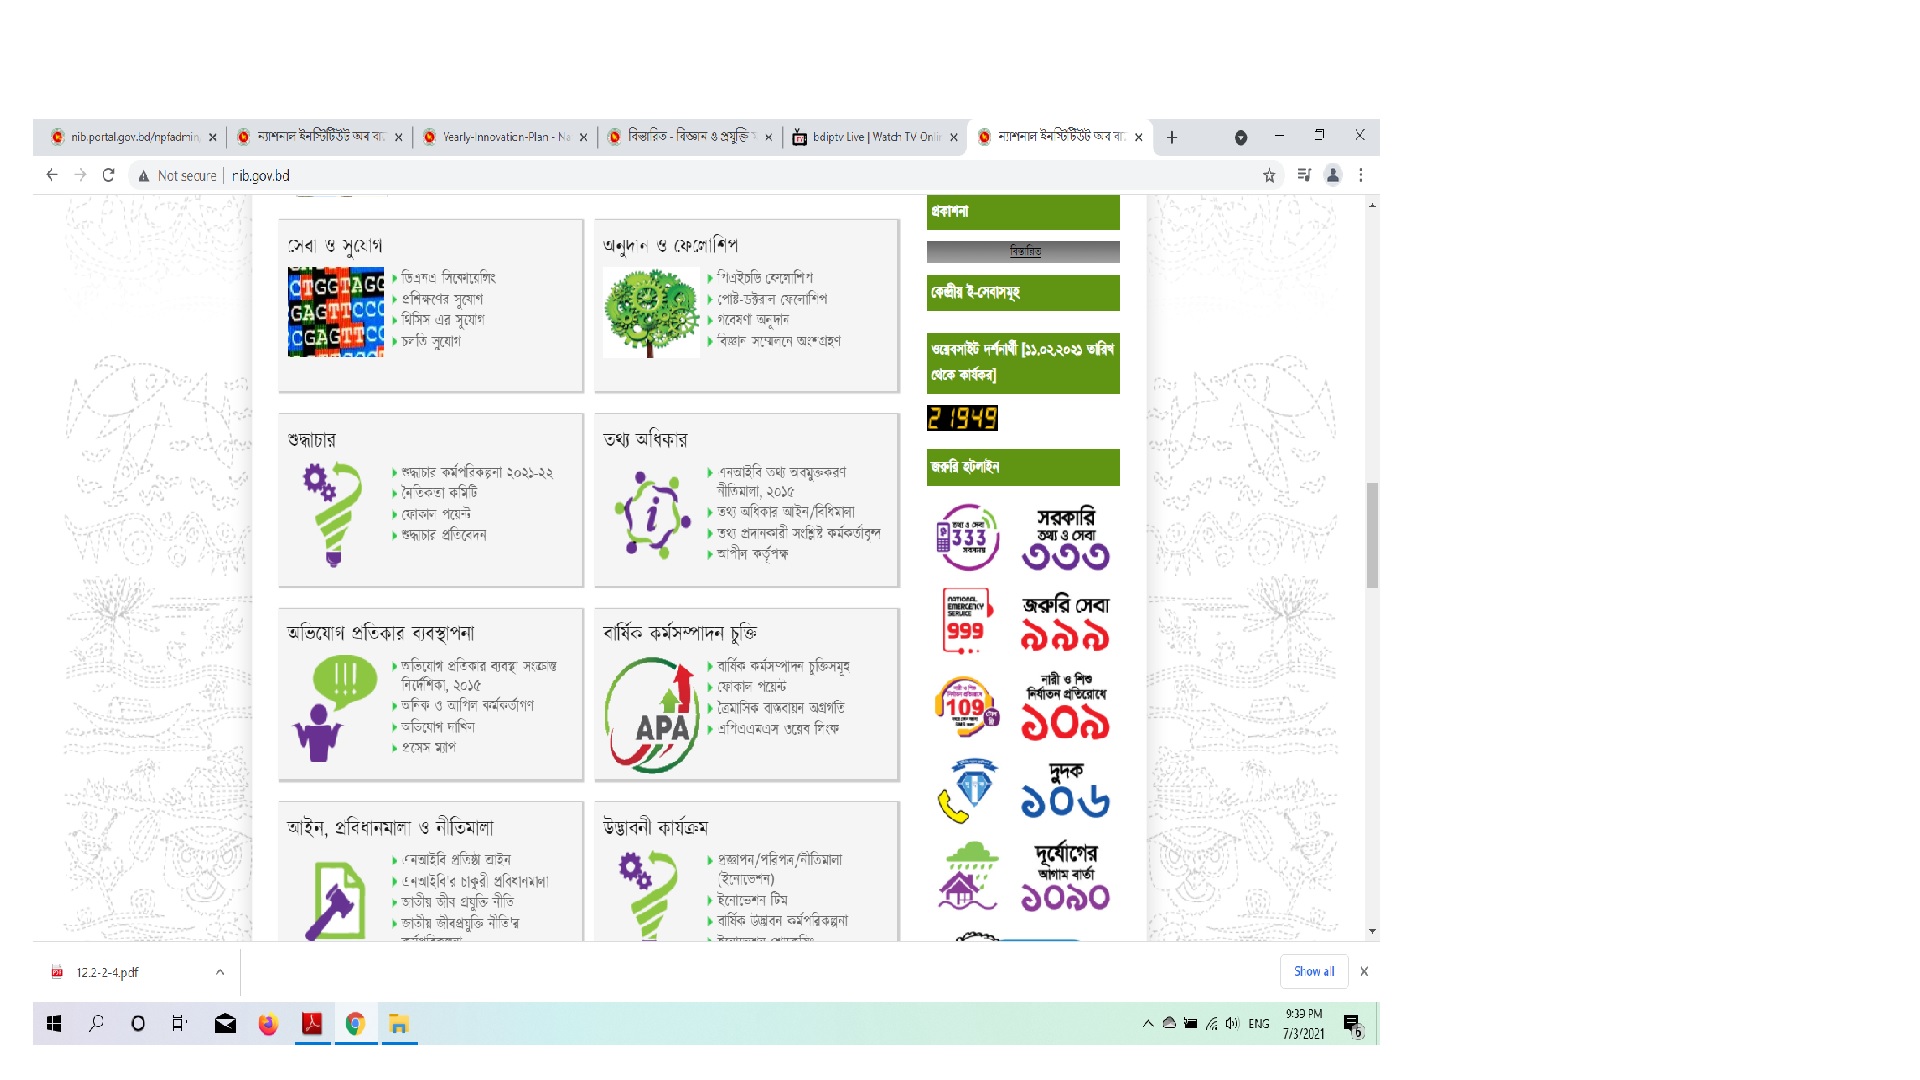Open the a2i web link under APA
The height and width of the screenshot is (1080, 1920).
[x=778, y=729]
